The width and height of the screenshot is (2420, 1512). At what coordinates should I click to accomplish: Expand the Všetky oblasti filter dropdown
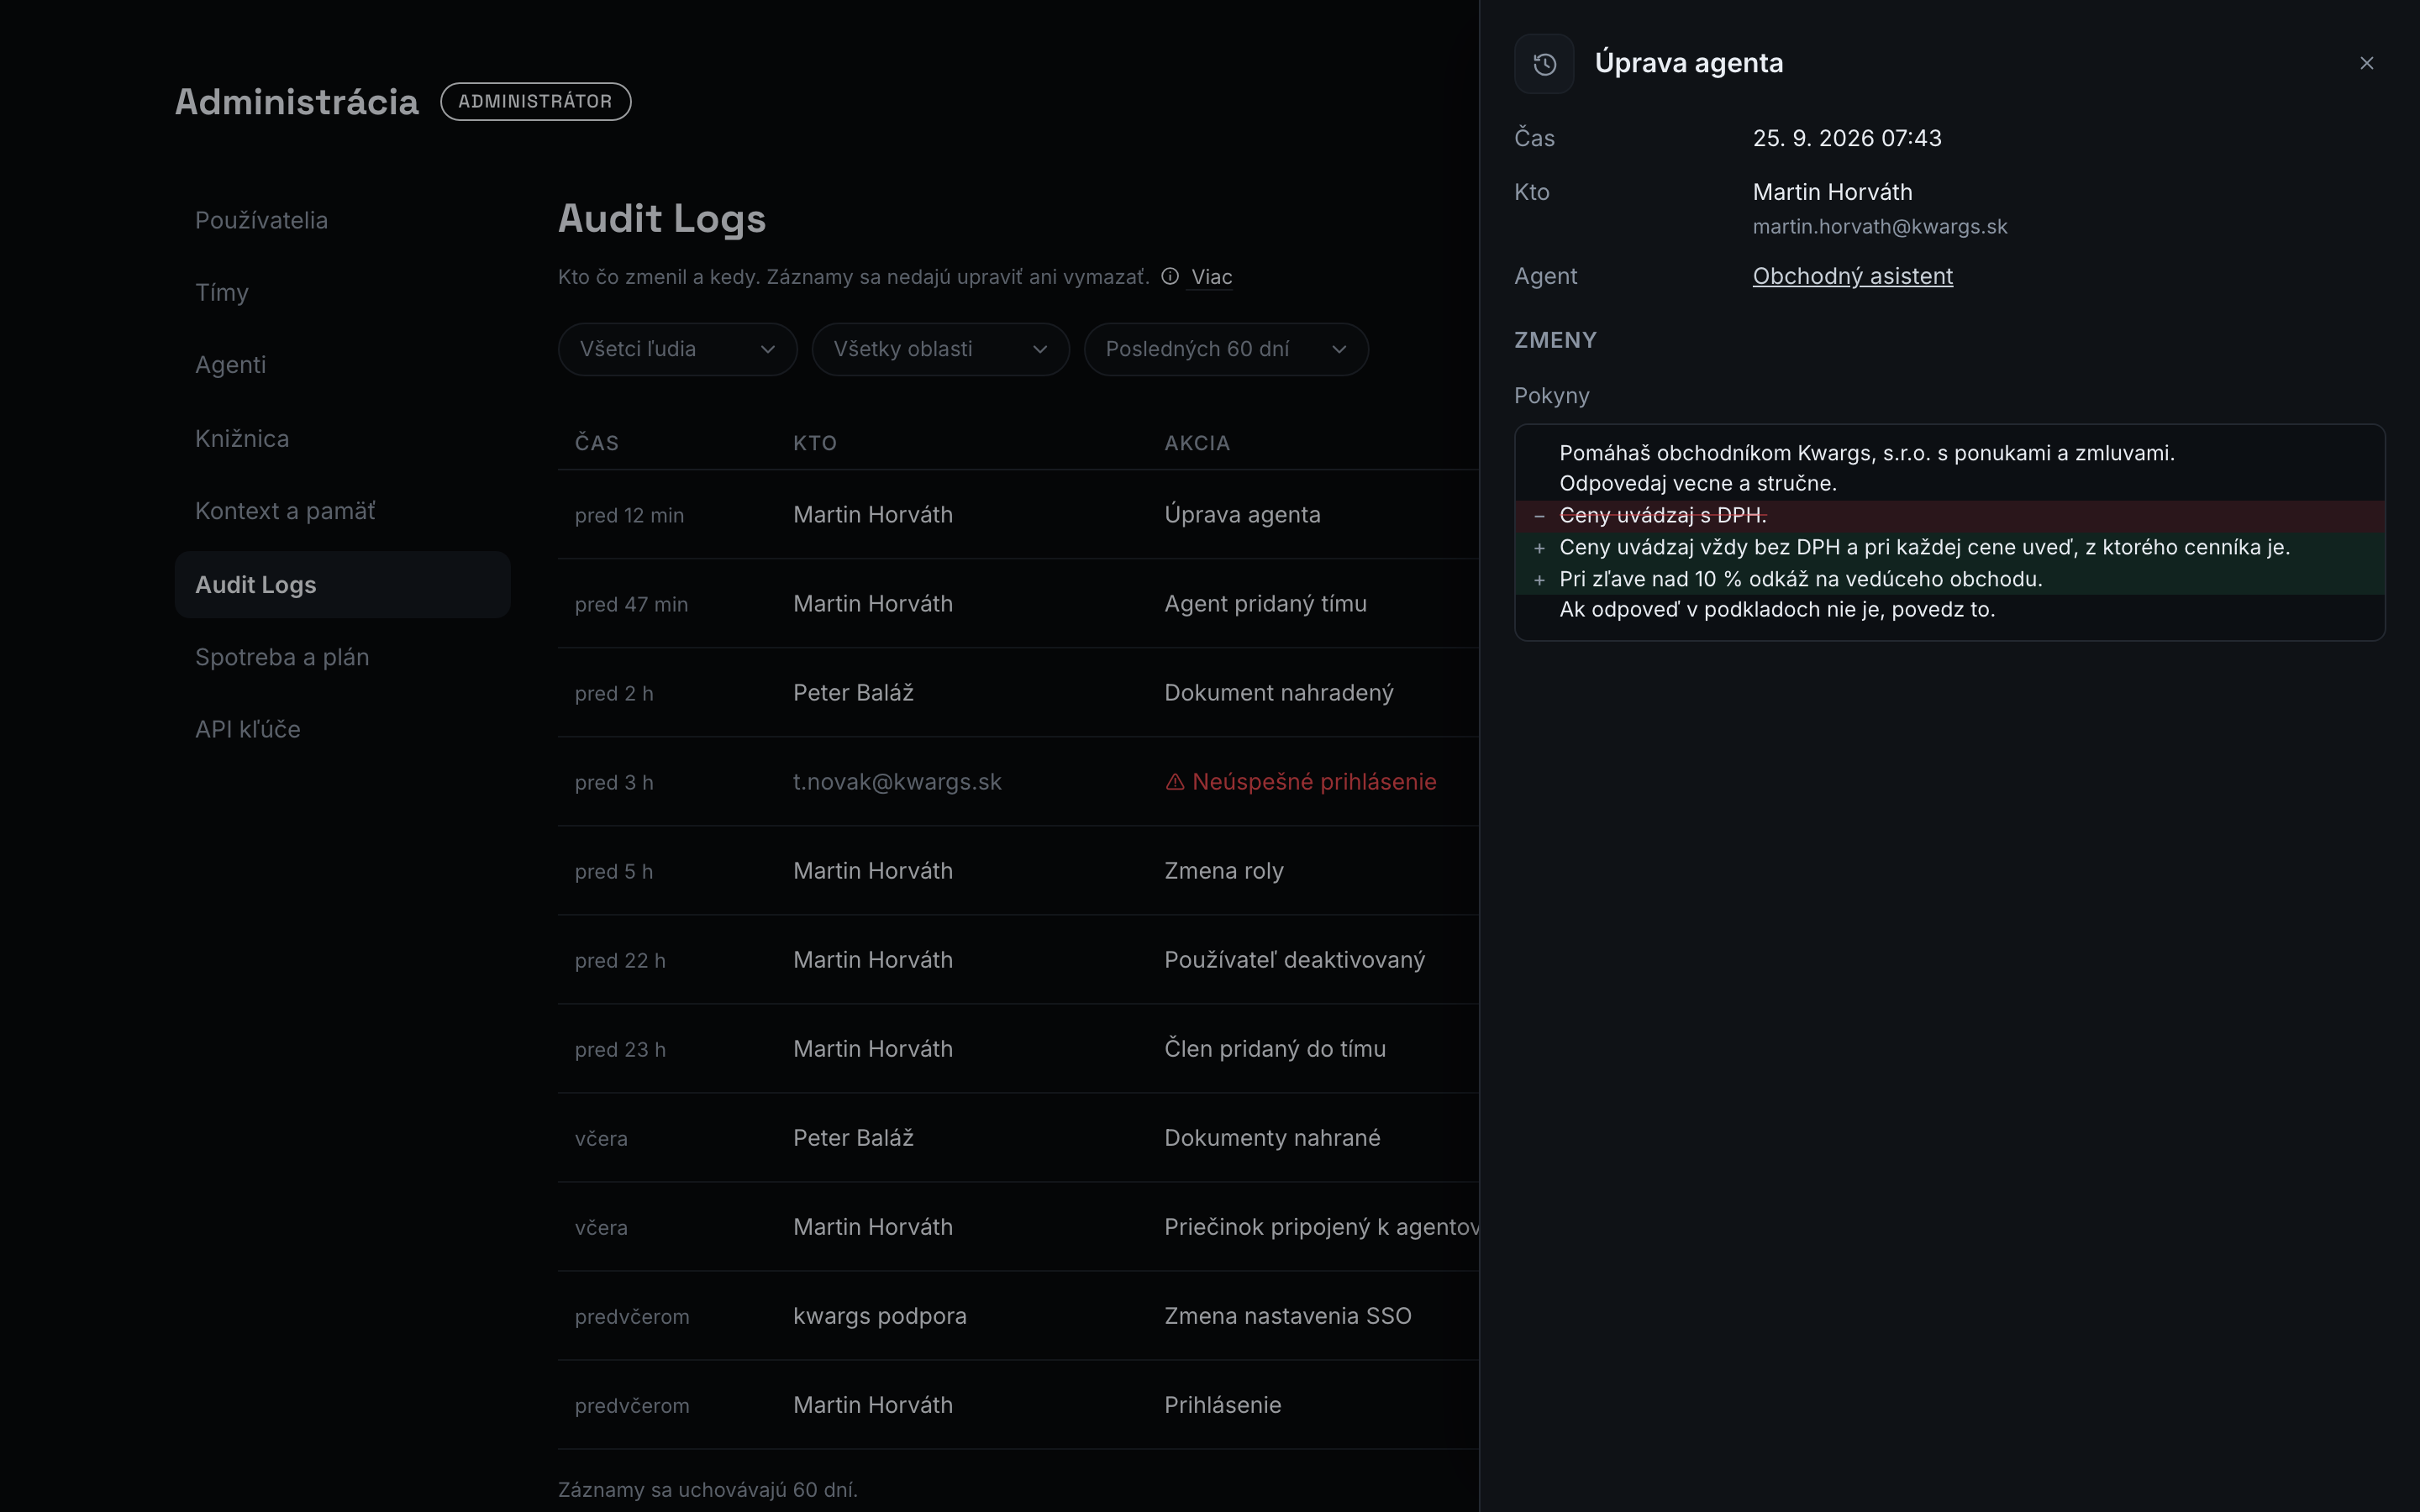click(x=940, y=349)
